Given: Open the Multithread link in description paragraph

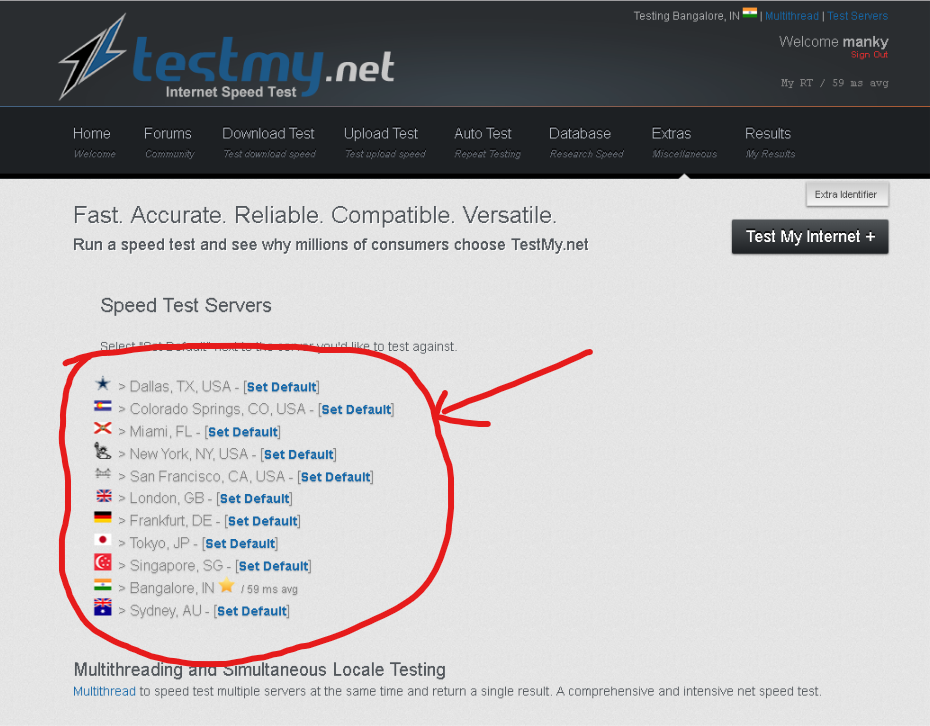Looking at the screenshot, I should tap(104, 691).
